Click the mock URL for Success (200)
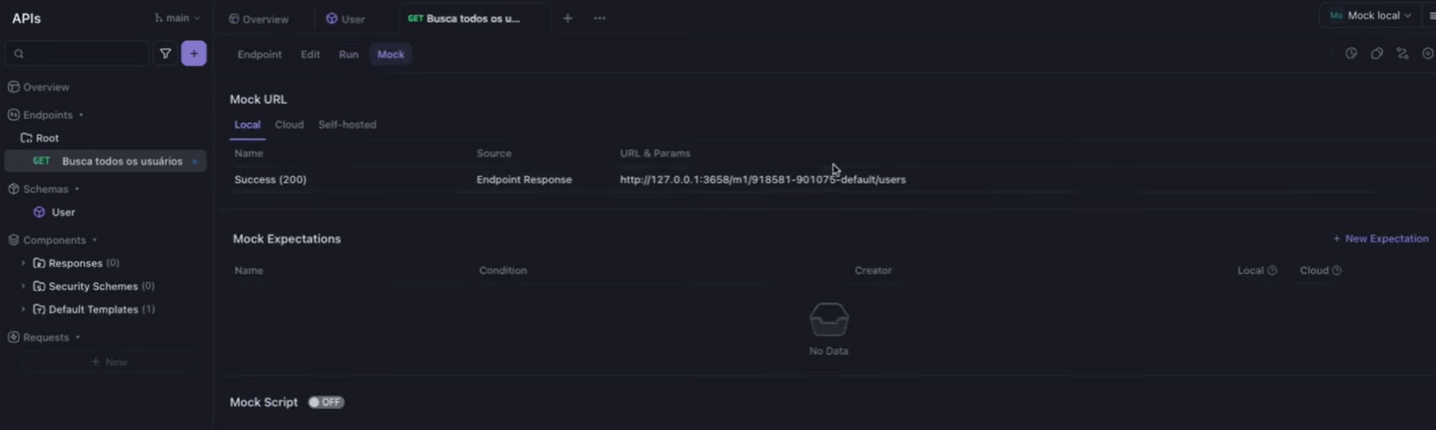The image size is (1436, 430). click(762, 180)
